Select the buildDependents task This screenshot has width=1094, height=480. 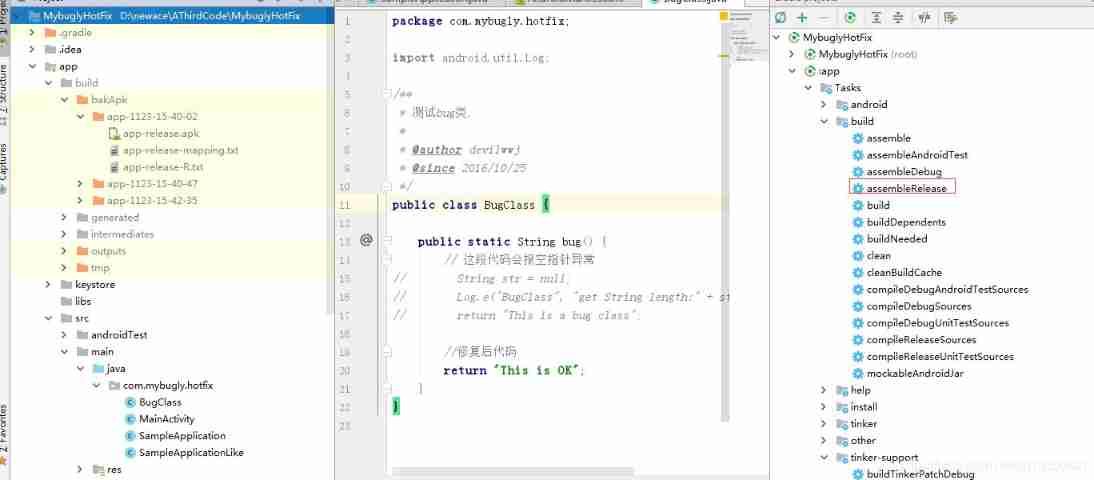pos(906,222)
